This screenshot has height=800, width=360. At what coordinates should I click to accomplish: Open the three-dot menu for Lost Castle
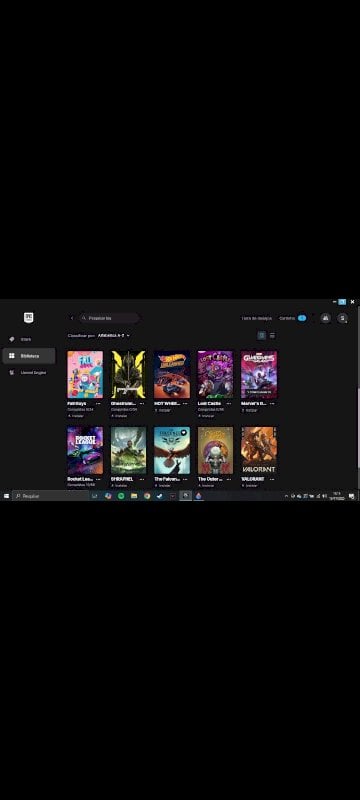(229, 404)
